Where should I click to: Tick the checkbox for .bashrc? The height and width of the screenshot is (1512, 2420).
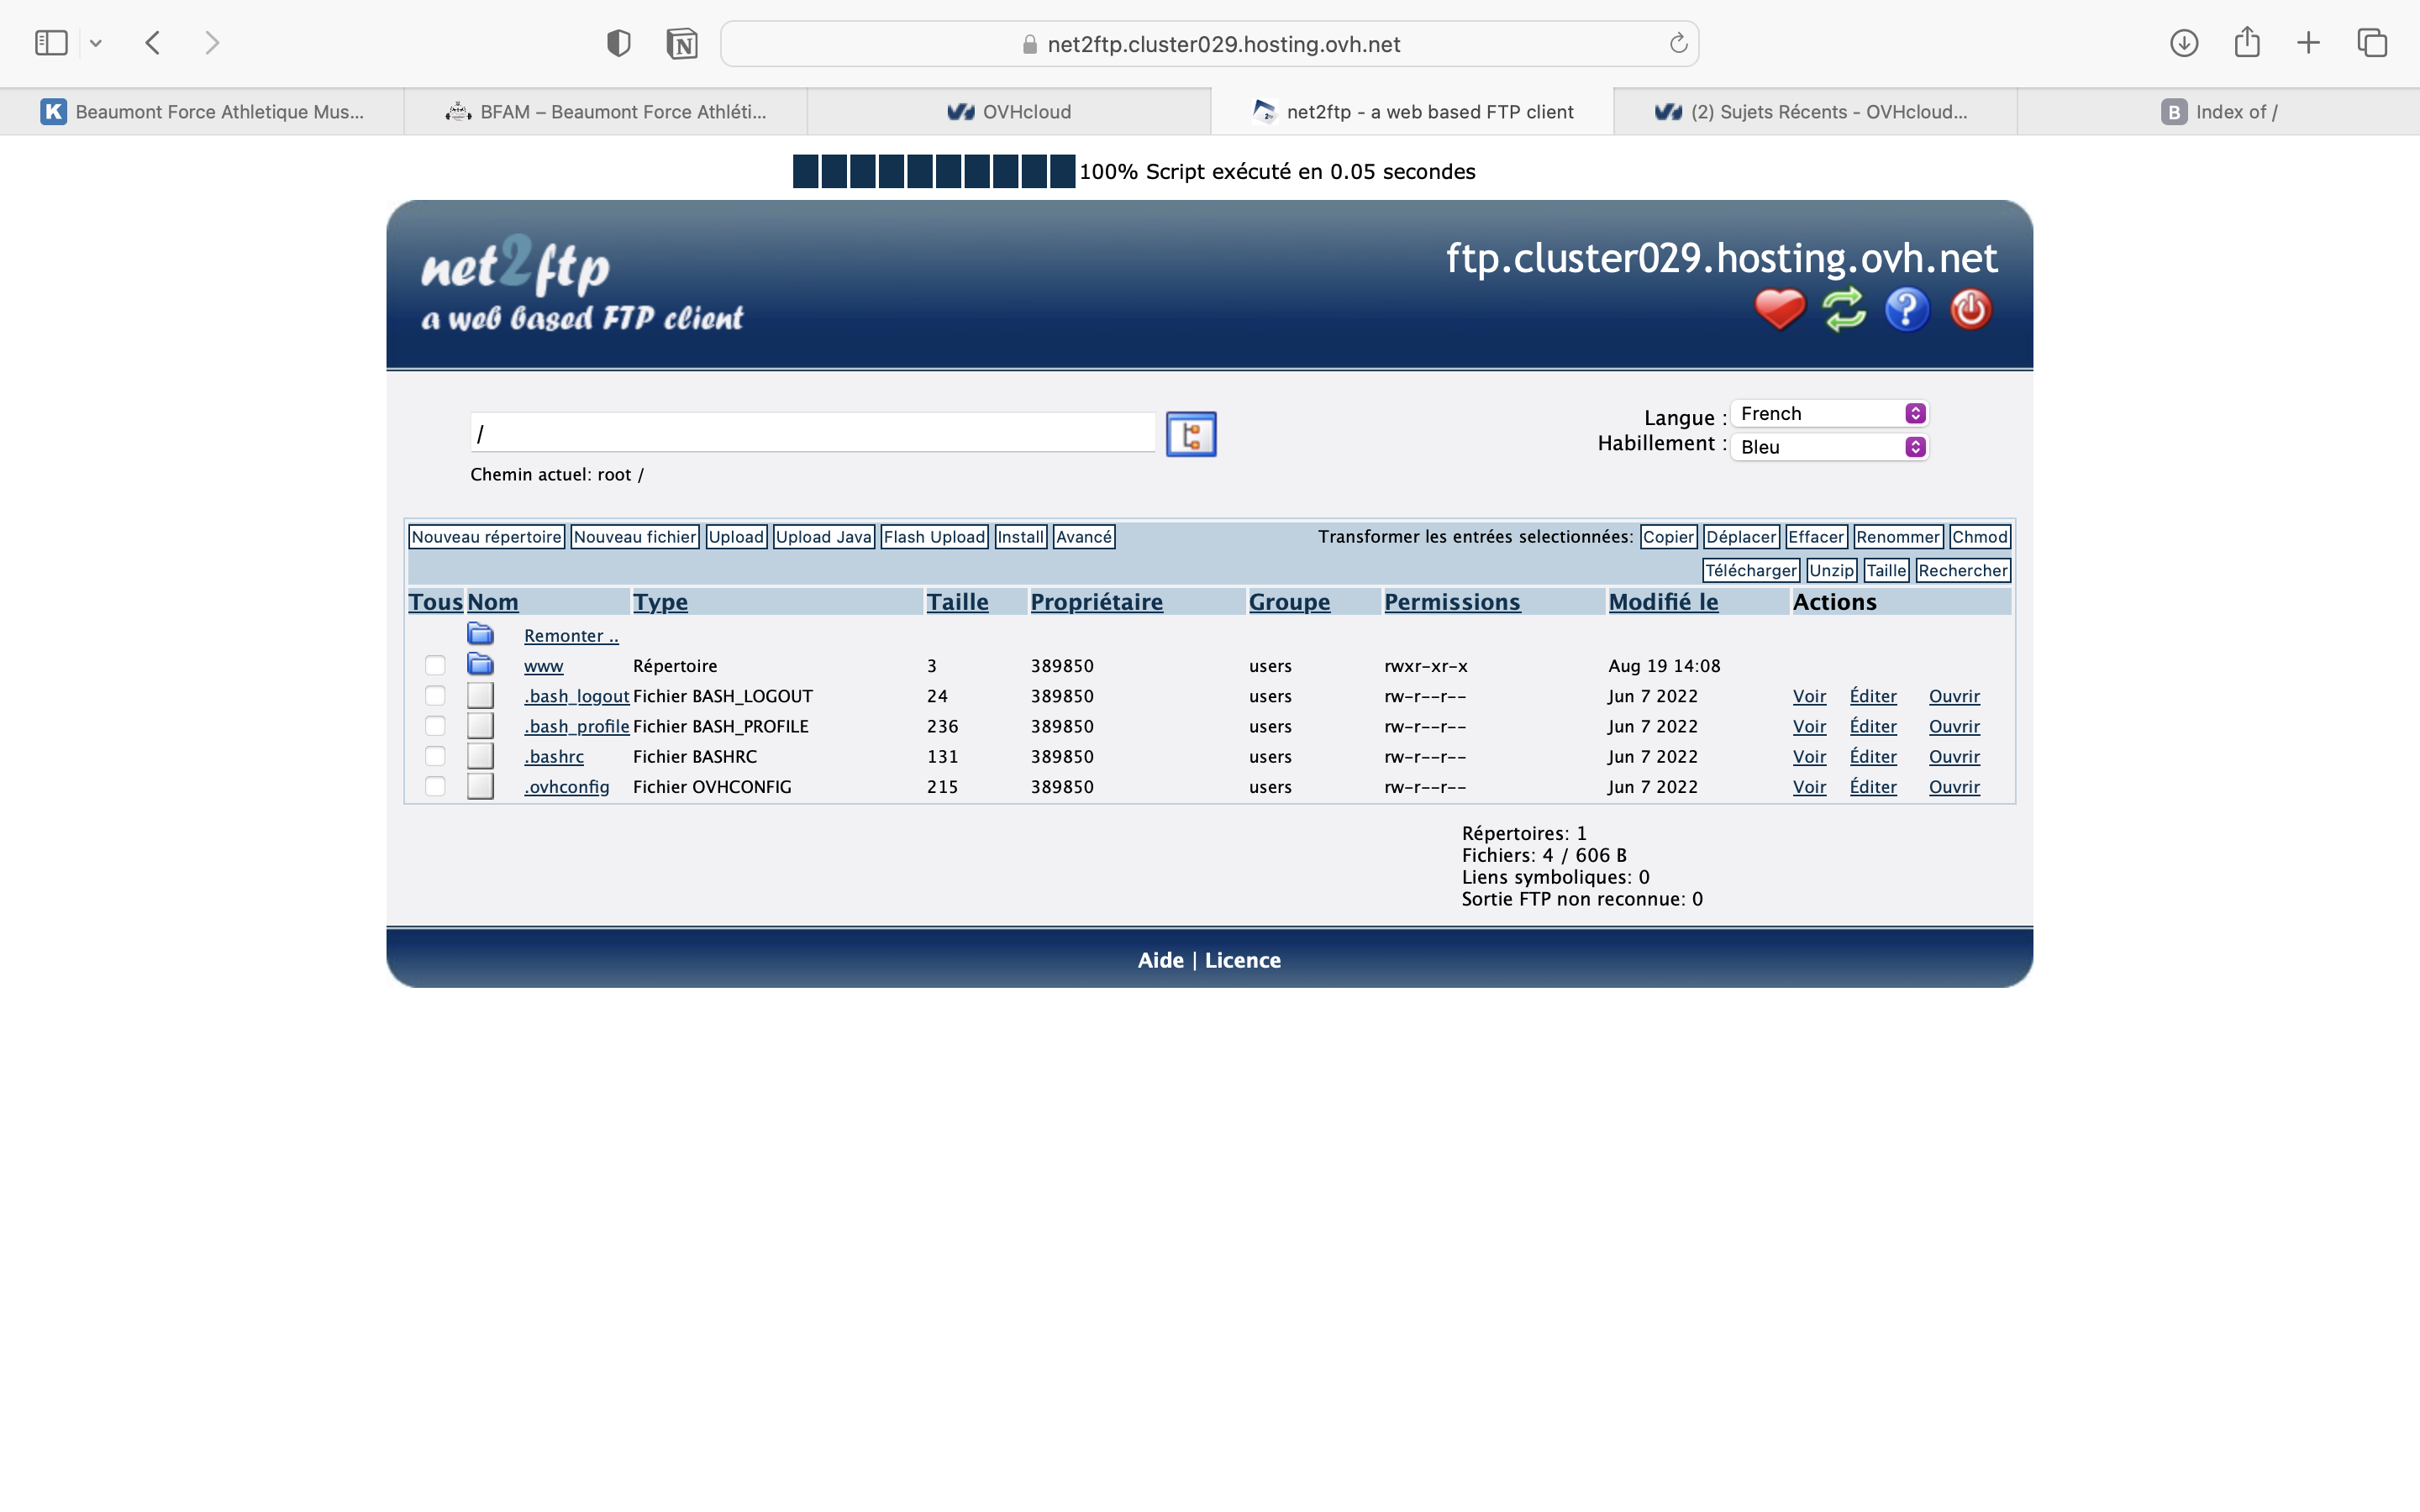(x=435, y=757)
